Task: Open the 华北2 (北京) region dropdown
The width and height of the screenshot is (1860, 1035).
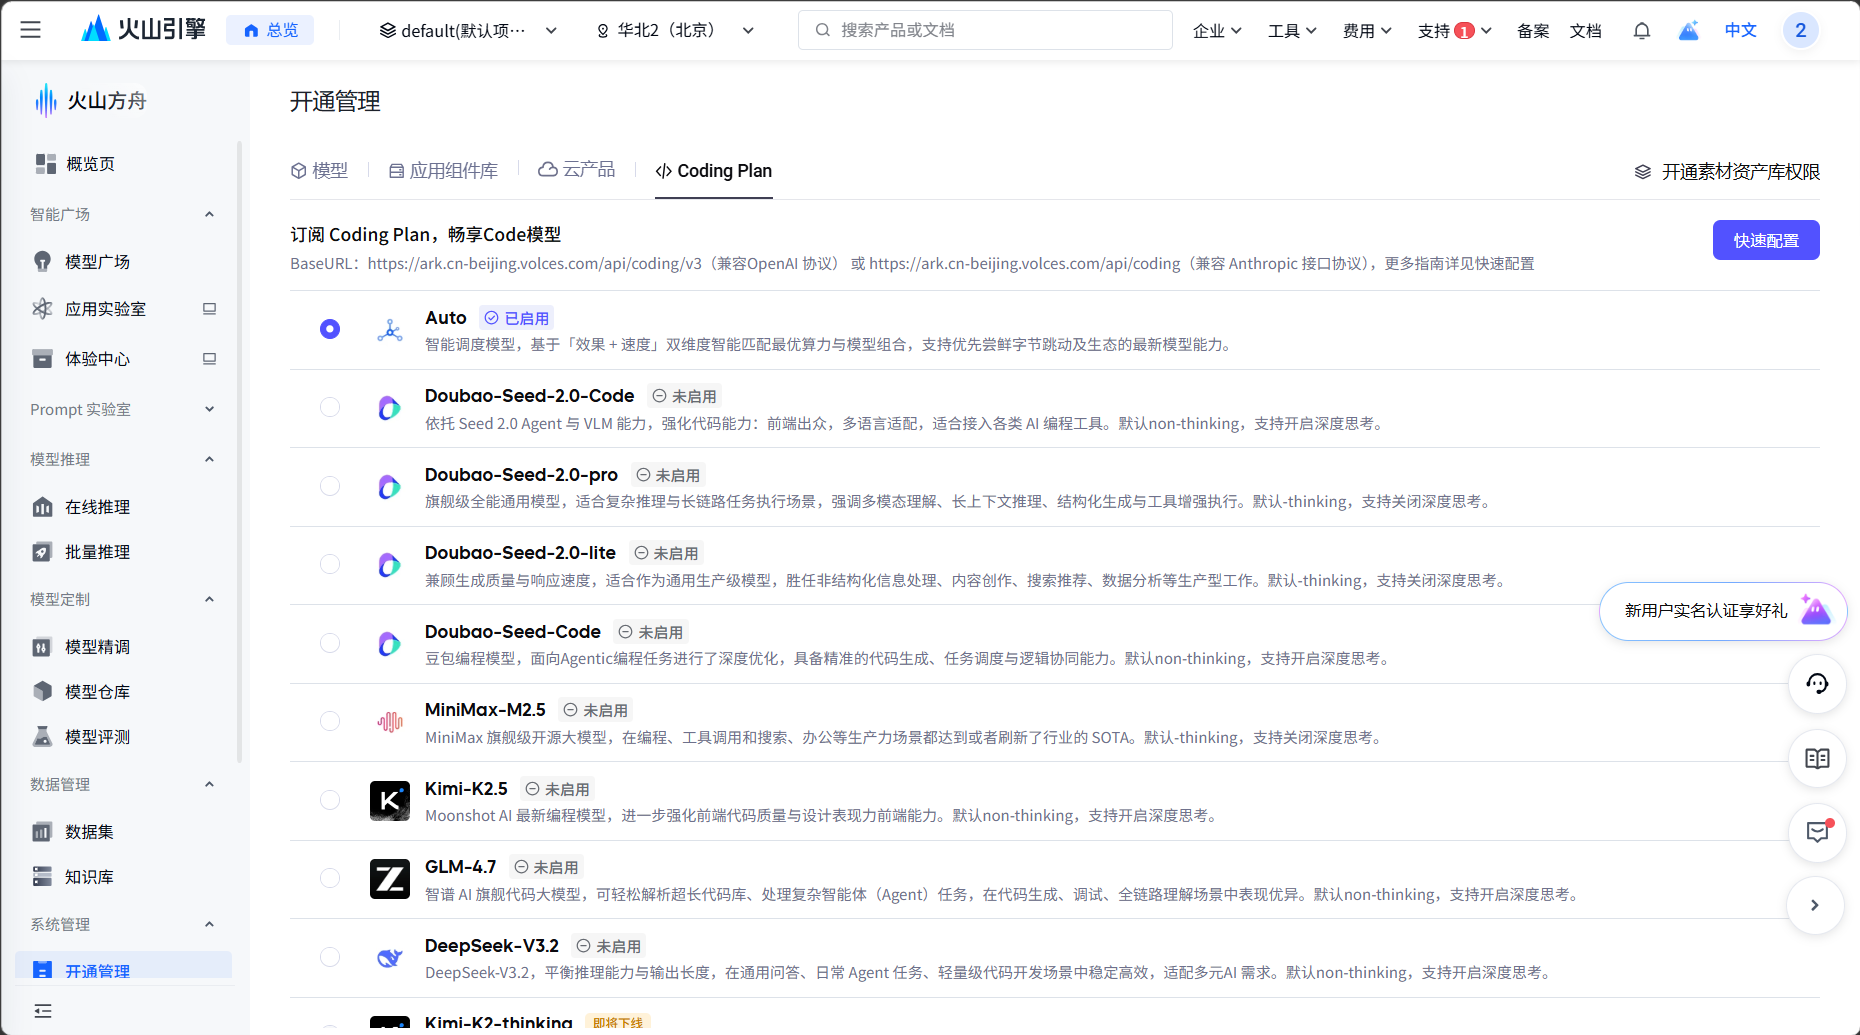Action: (x=674, y=31)
